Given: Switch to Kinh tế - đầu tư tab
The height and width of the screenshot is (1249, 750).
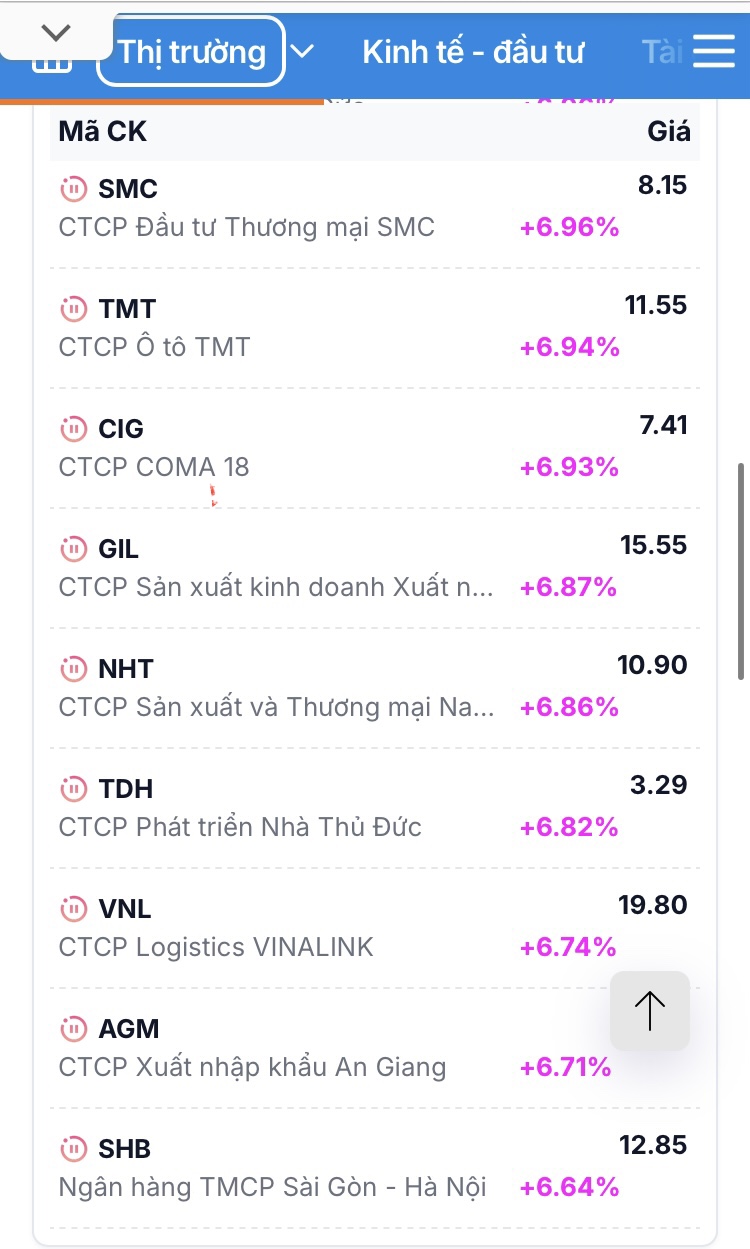Looking at the screenshot, I should click(473, 52).
